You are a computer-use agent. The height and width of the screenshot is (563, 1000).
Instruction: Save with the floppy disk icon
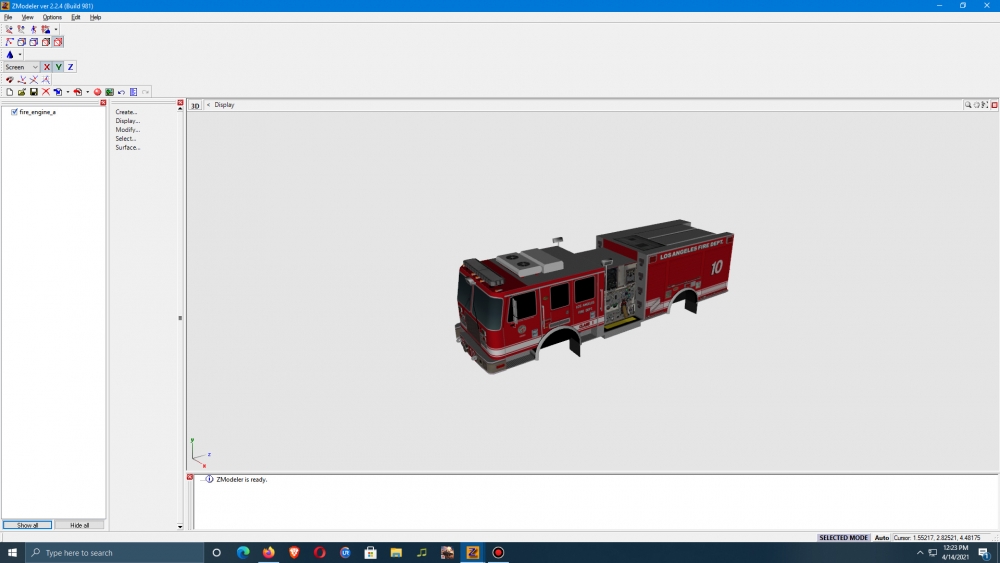click(x=33, y=92)
